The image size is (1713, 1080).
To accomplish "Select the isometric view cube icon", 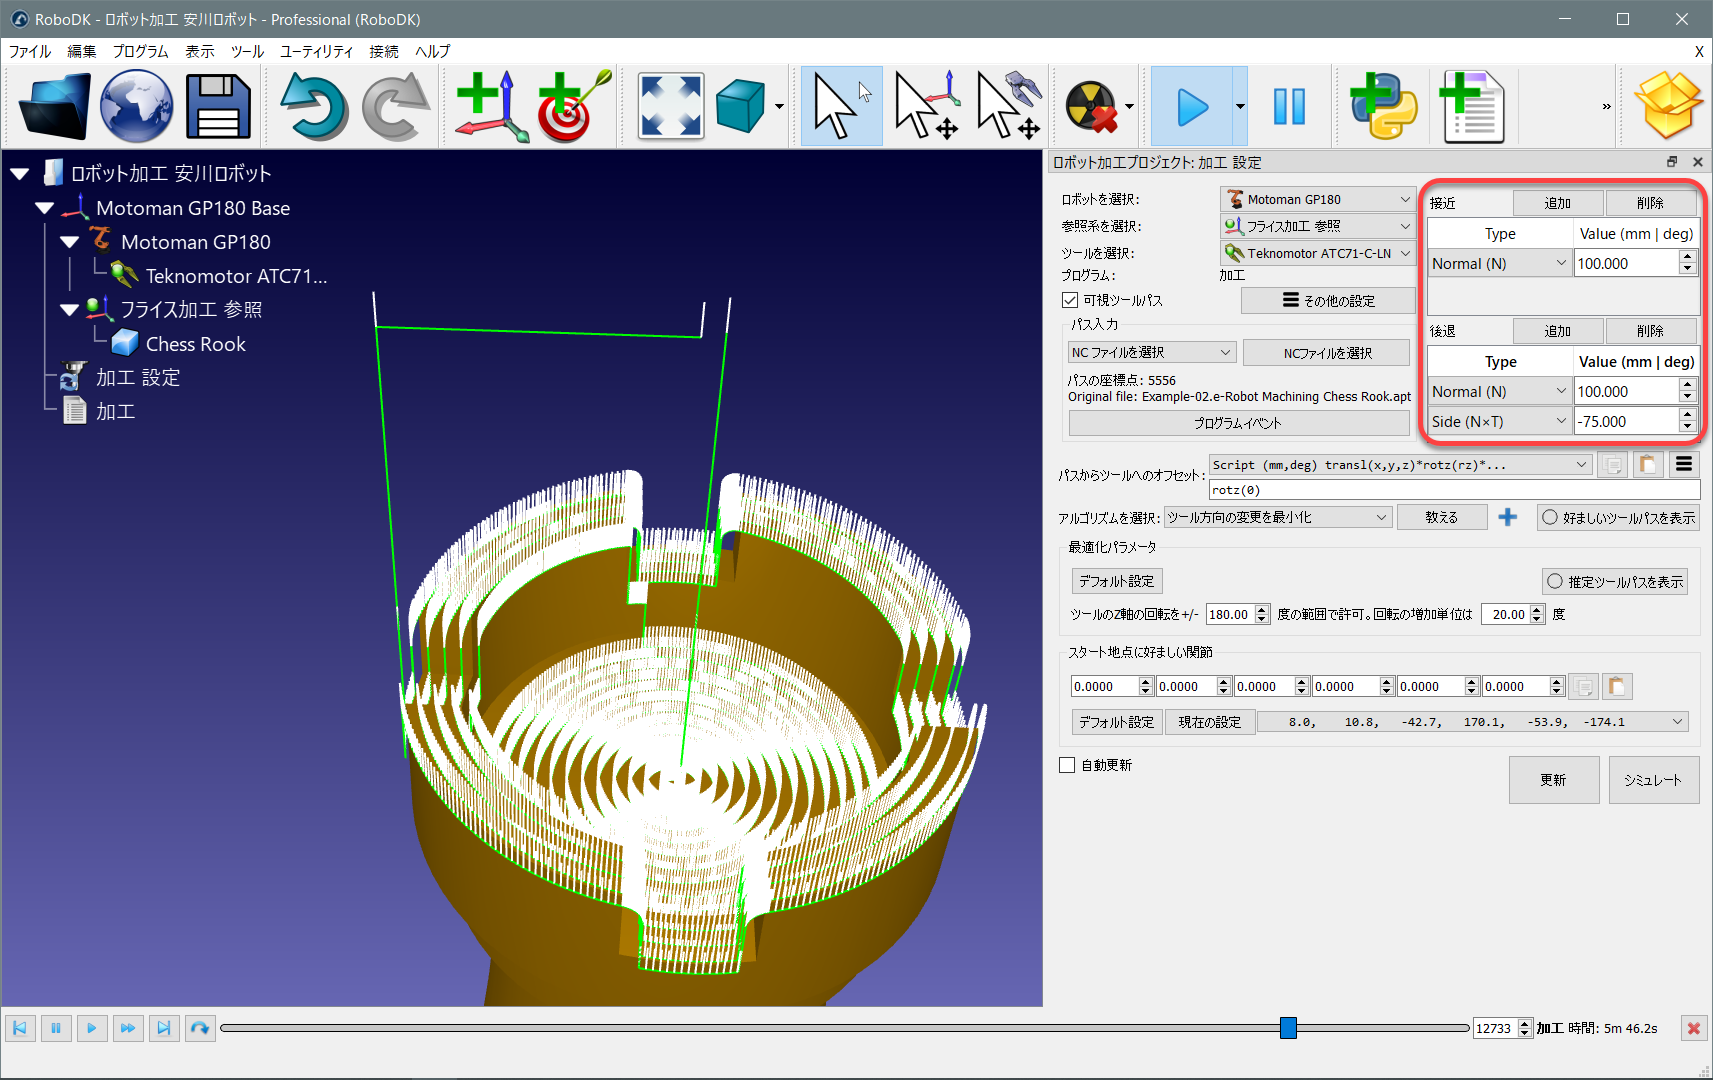I will coord(741,106).
